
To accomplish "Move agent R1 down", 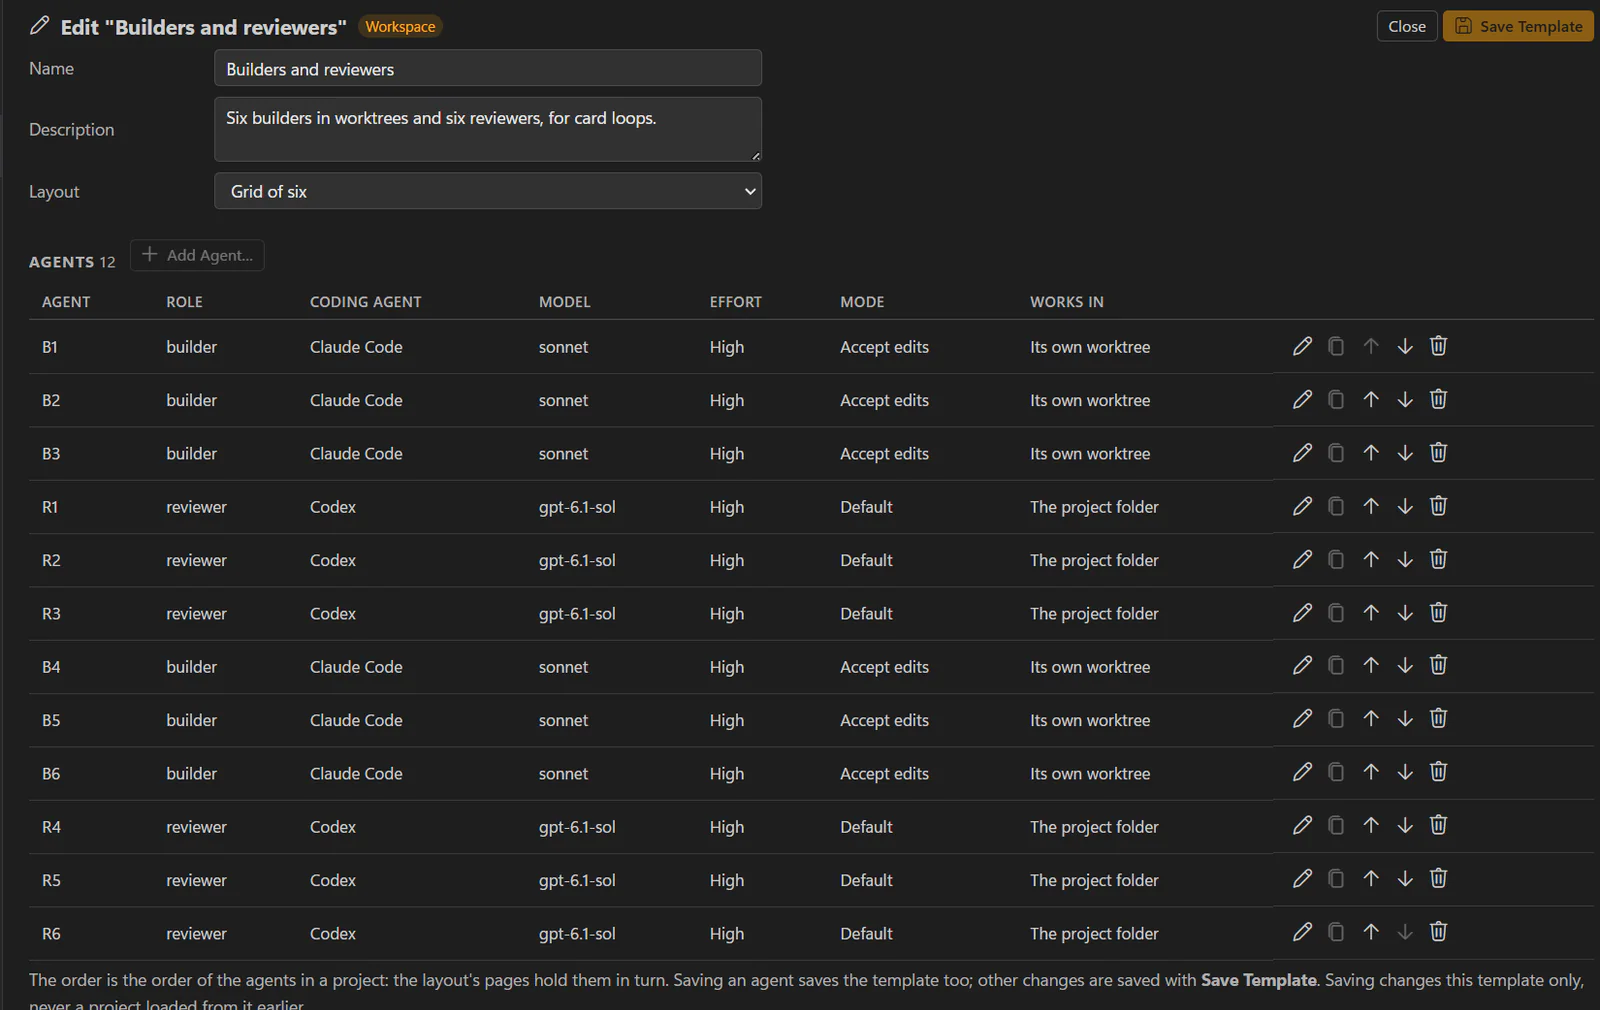I will point(1405,506).
